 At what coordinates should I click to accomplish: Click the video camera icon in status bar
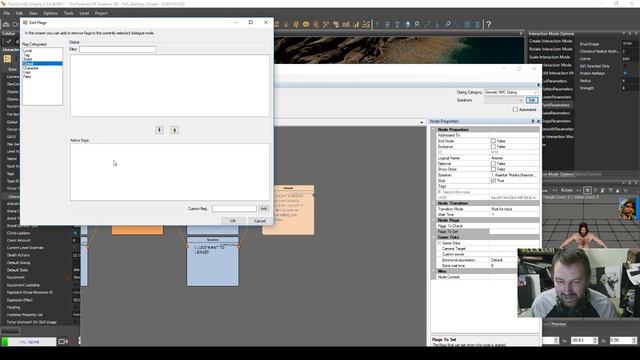click(x=62, y=341)
